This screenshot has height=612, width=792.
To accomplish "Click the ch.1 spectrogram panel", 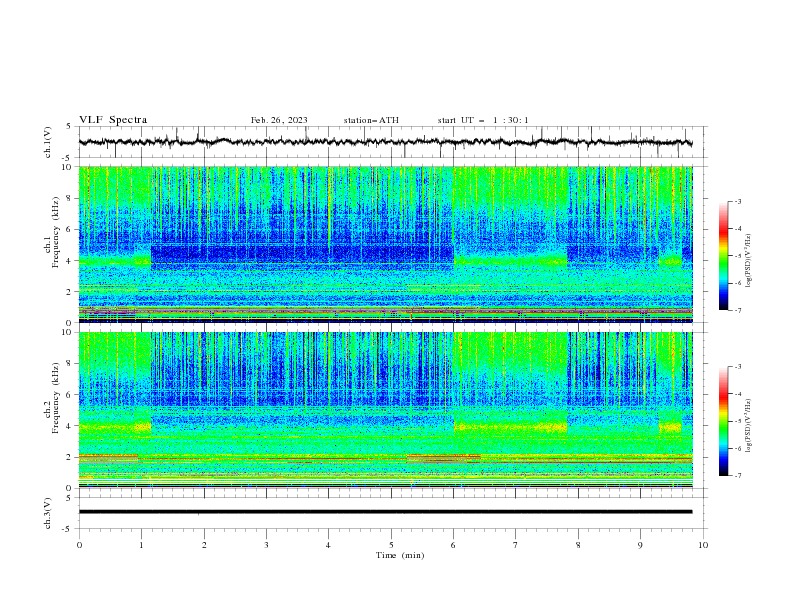I will point(385,244).
